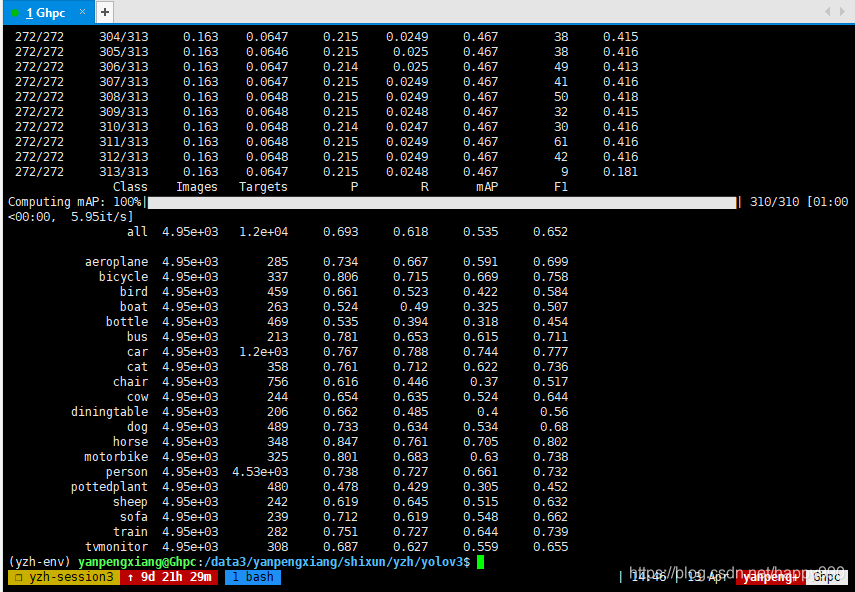
Task: Select the bird class label
Action: pos(134,292)
